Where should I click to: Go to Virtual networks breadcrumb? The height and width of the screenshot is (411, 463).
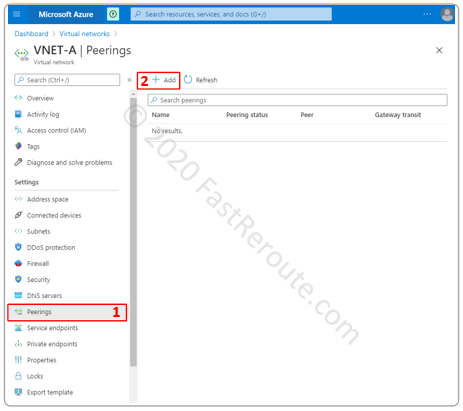(x=84, y=34)
